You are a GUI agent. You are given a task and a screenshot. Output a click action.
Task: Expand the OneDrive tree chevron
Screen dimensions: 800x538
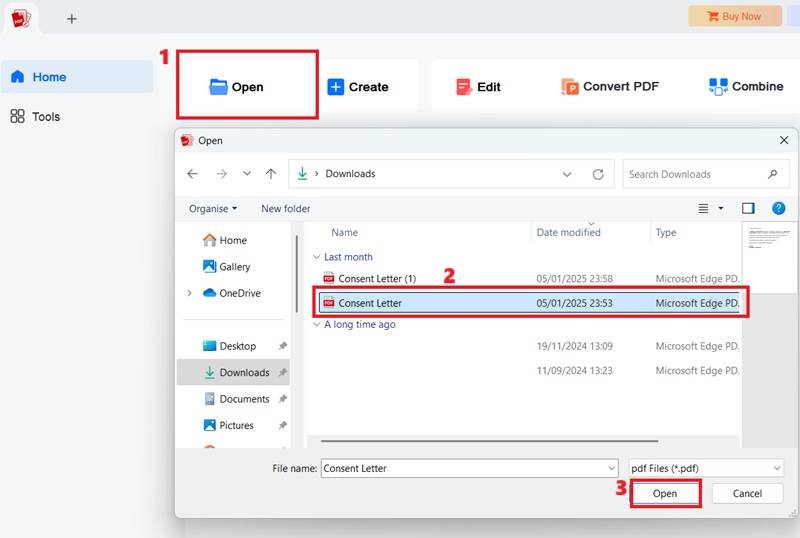click(x=189, y=293)
